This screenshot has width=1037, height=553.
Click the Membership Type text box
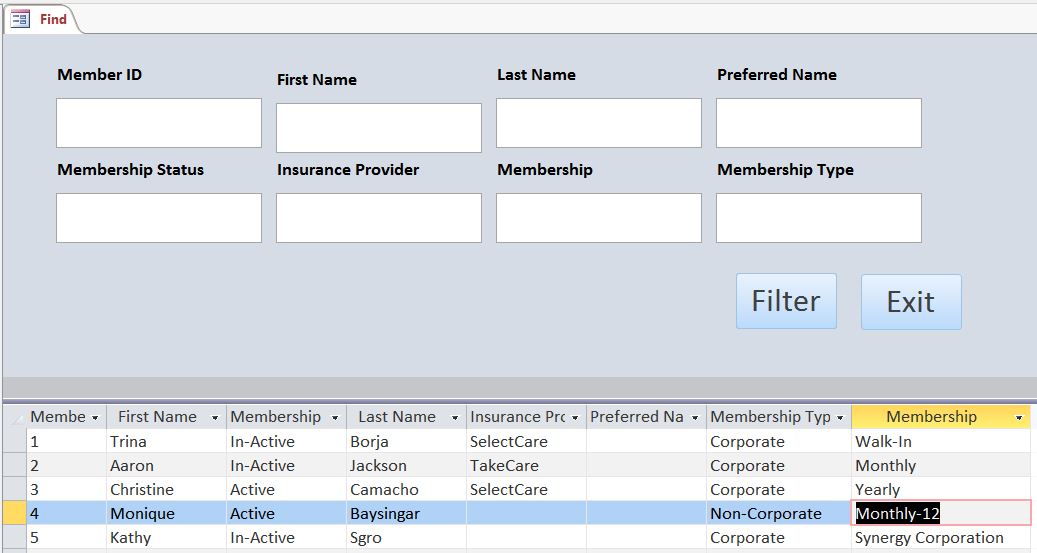coord(819,218)
